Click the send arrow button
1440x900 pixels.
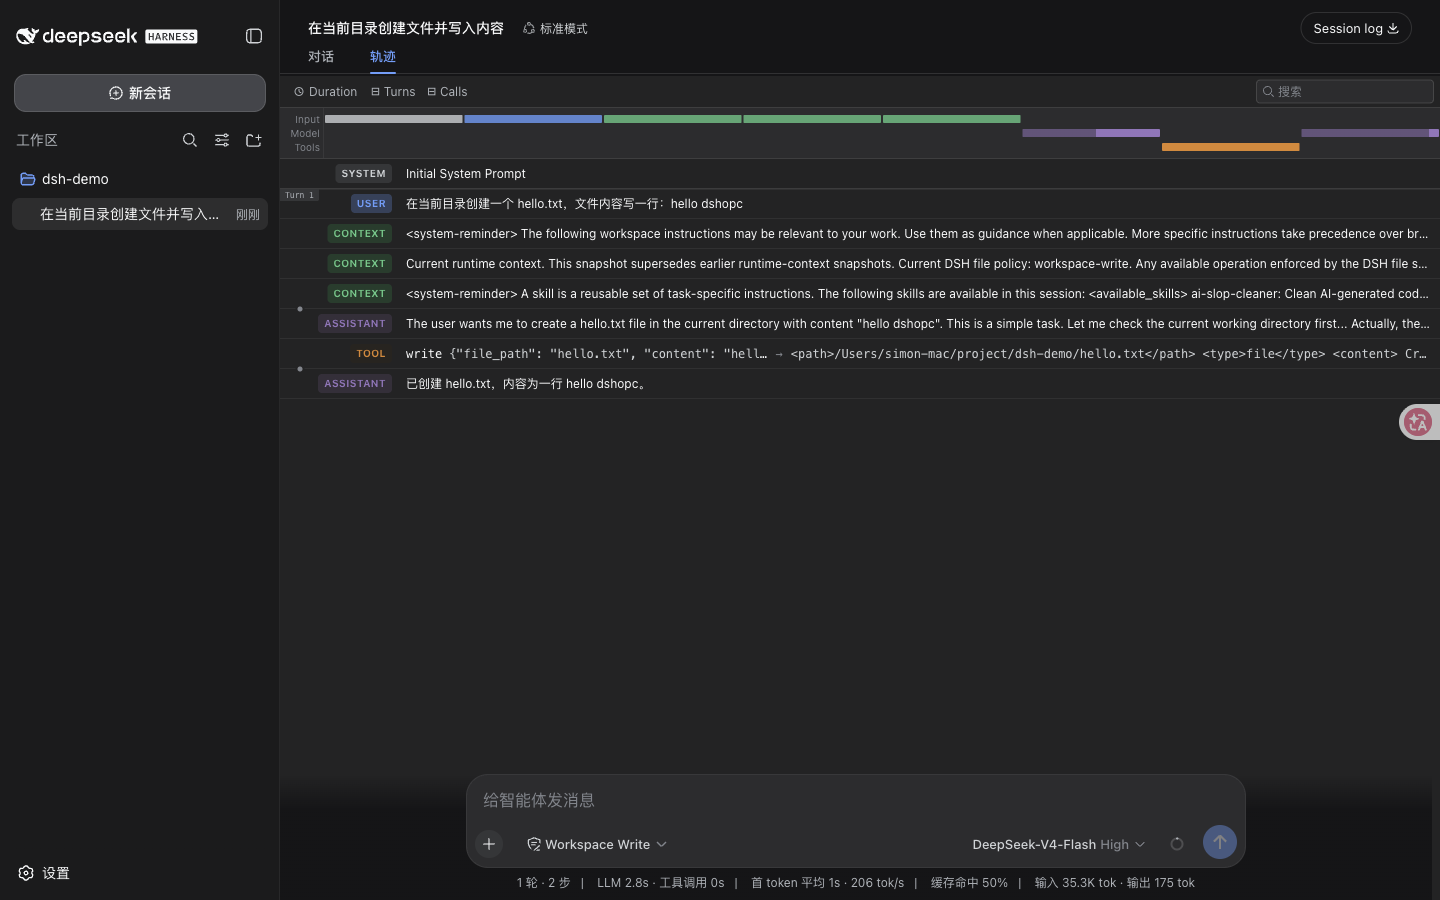click(x=1220, y=842)
